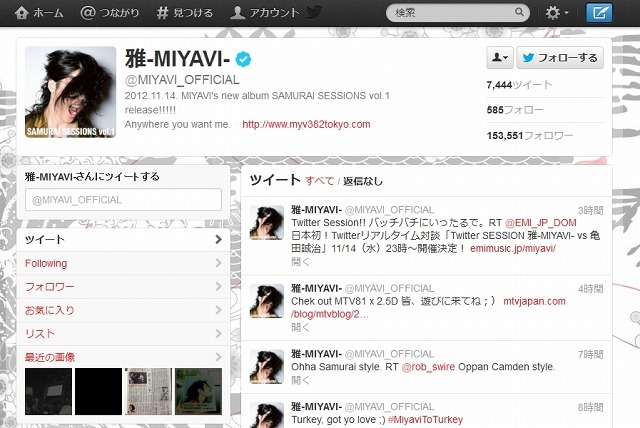The height and width of the screenshot is (428, 640).
Task: Click the 4時間 timestamp
Action: coord(590,289)
